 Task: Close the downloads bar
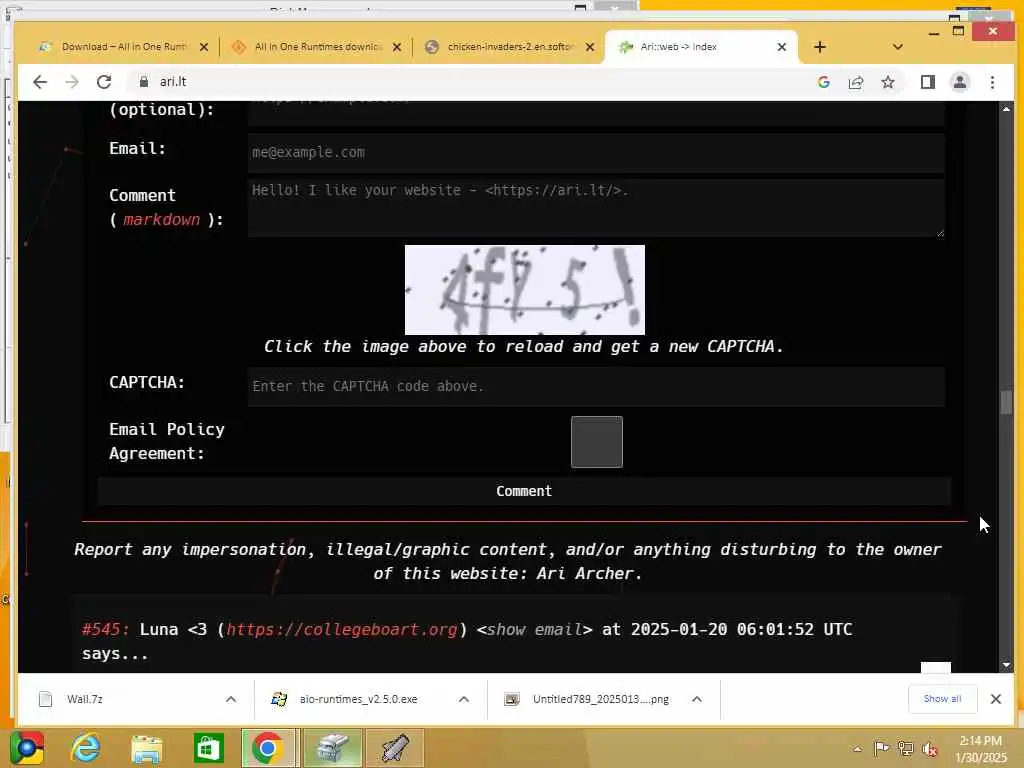(x=995, y=699)
